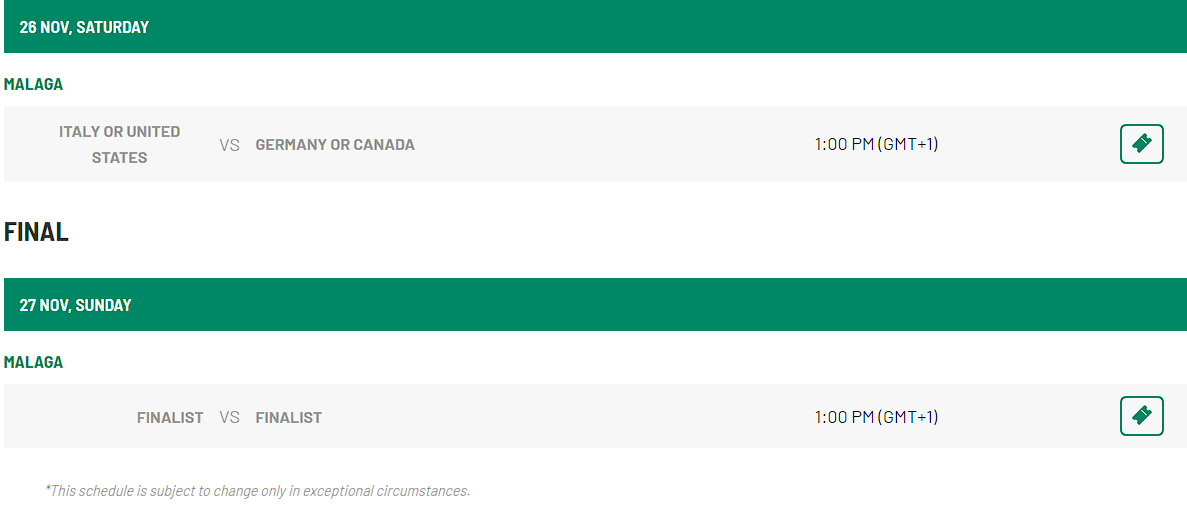Select the right FINALIST team placeholder
Viewport: 1187px width, 530px height.
click(288, 417)
